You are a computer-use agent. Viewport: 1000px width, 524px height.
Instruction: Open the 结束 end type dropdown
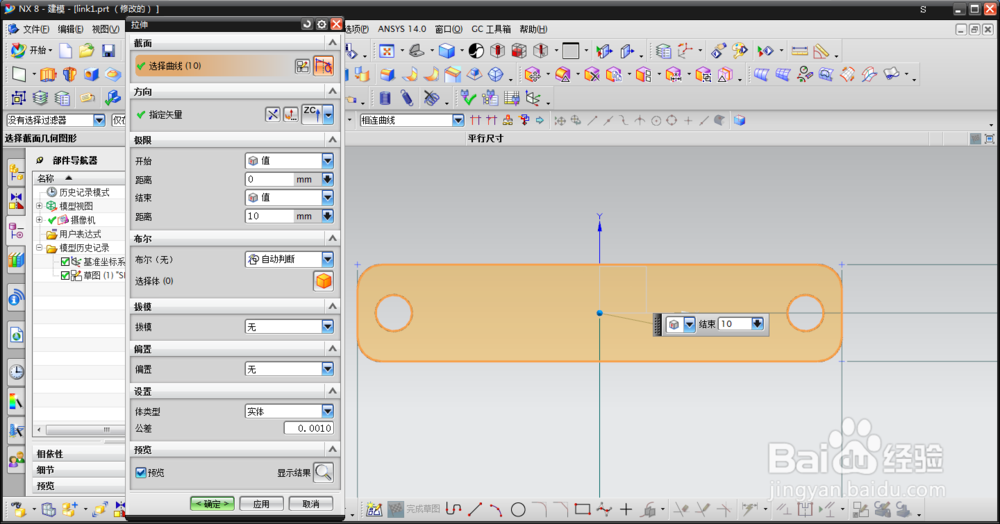(x=327, y=198)
